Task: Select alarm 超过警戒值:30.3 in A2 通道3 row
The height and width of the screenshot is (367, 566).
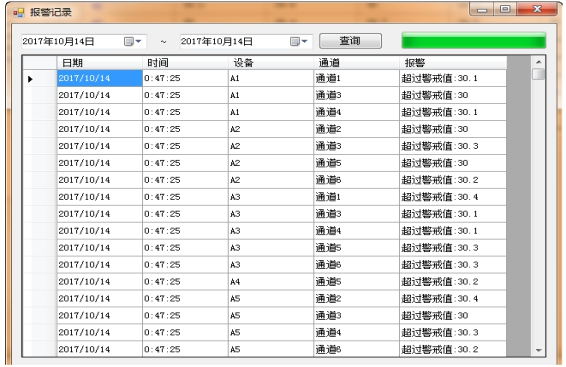Action: click(453, 146)
